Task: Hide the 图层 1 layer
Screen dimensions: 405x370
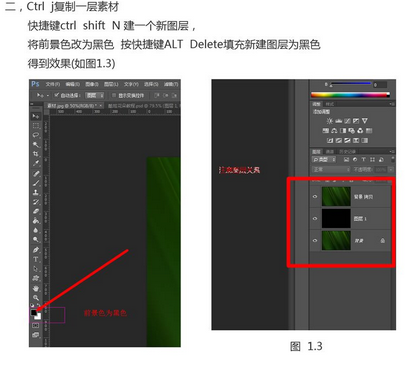Action: 315,219
